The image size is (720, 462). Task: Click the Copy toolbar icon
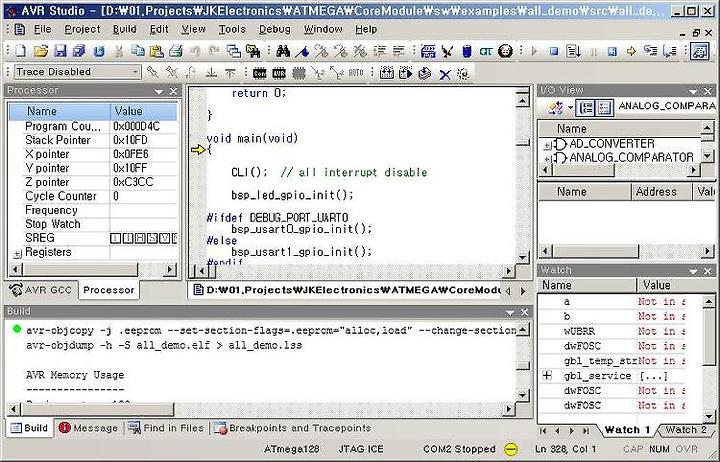(137, 51)
